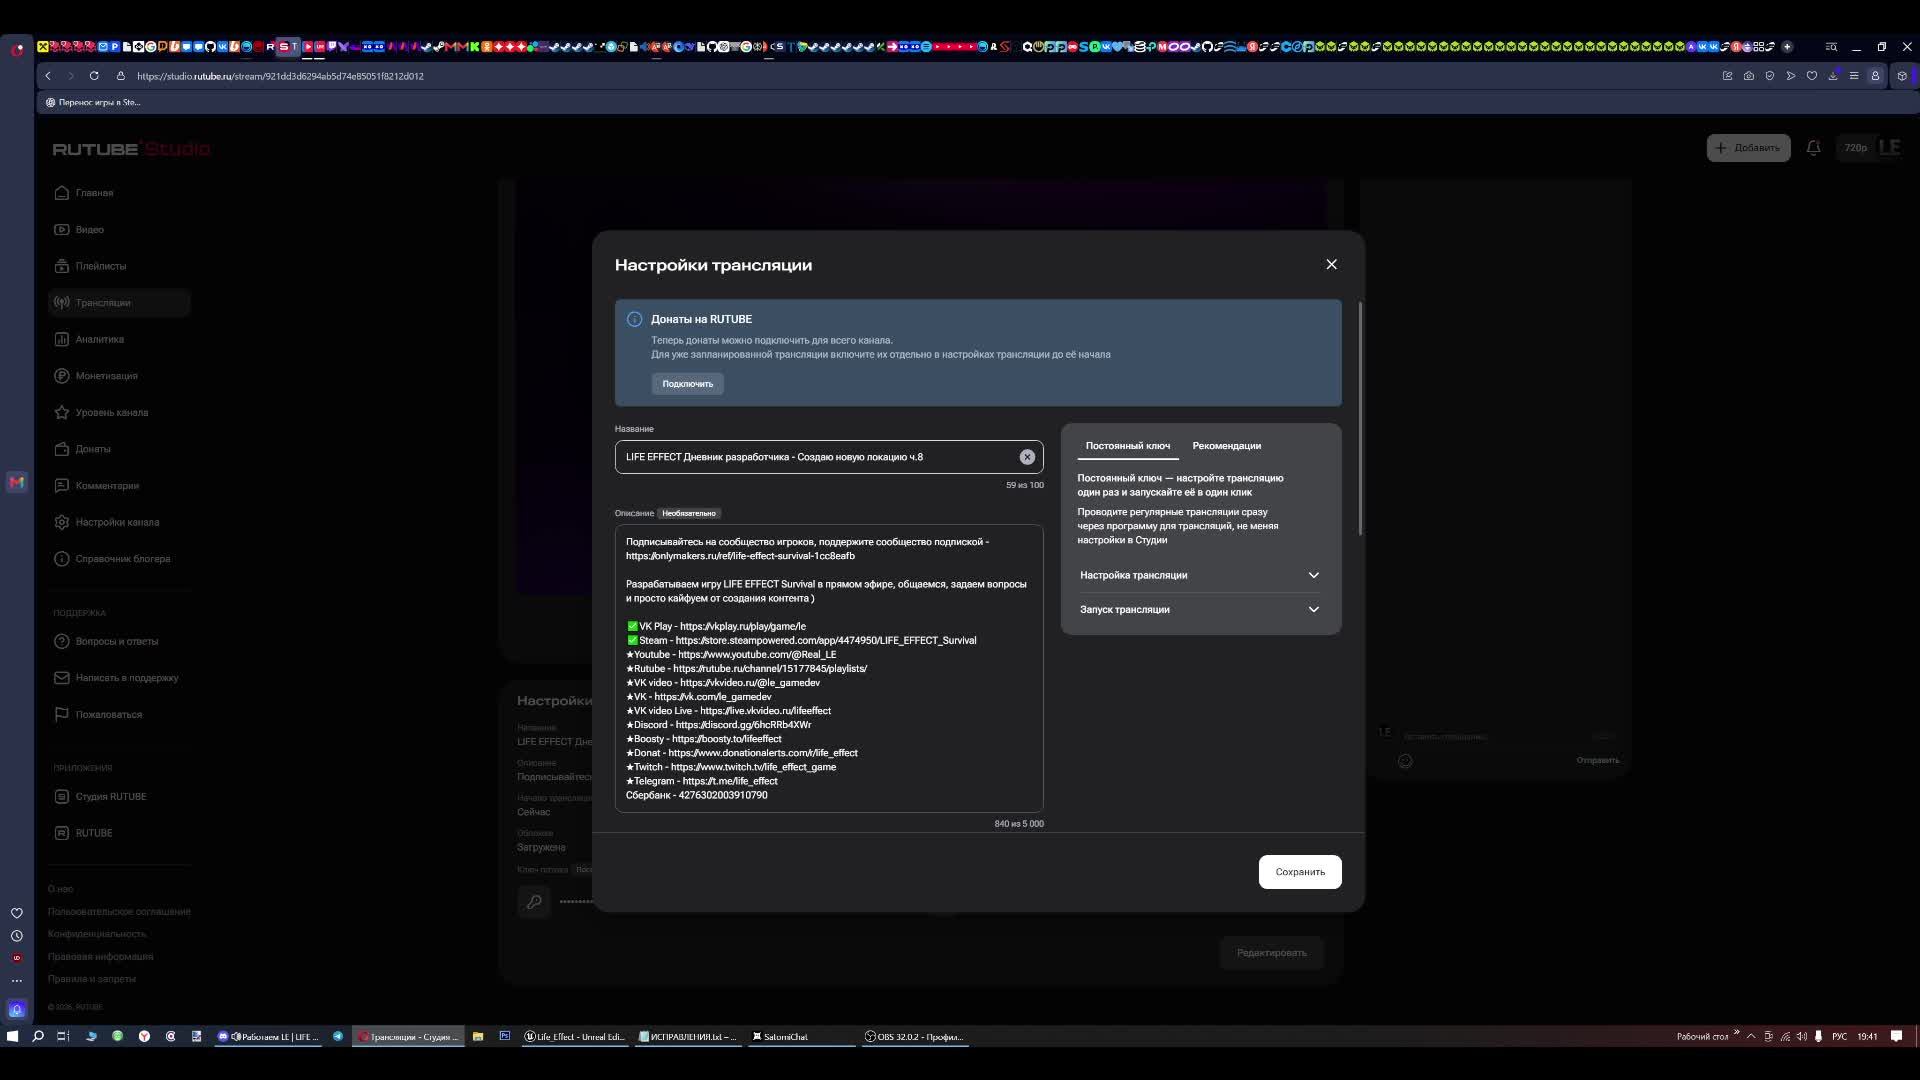Open Аналитика in the Studio sidebar

[x=119, y=339]
